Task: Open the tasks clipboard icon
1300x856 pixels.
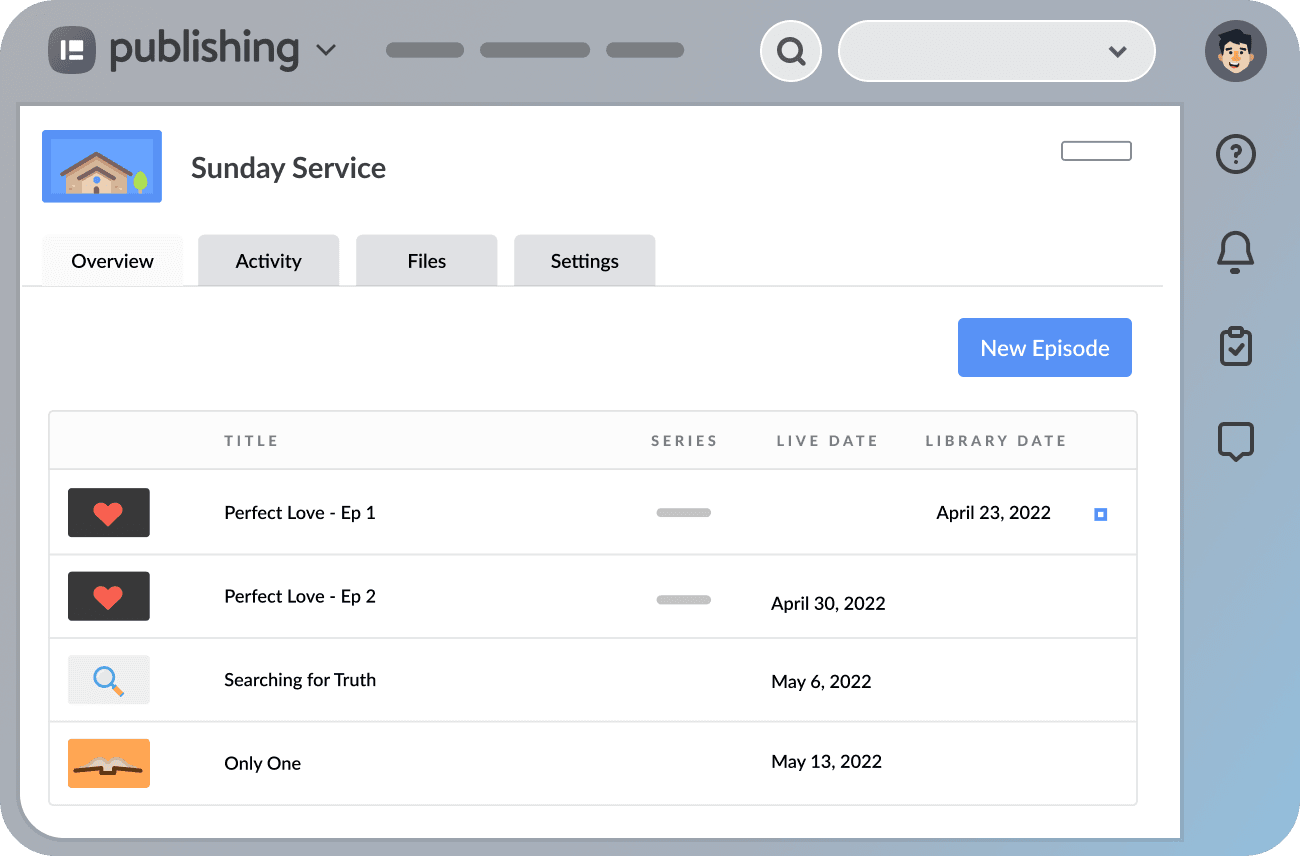Action: 1235,346
